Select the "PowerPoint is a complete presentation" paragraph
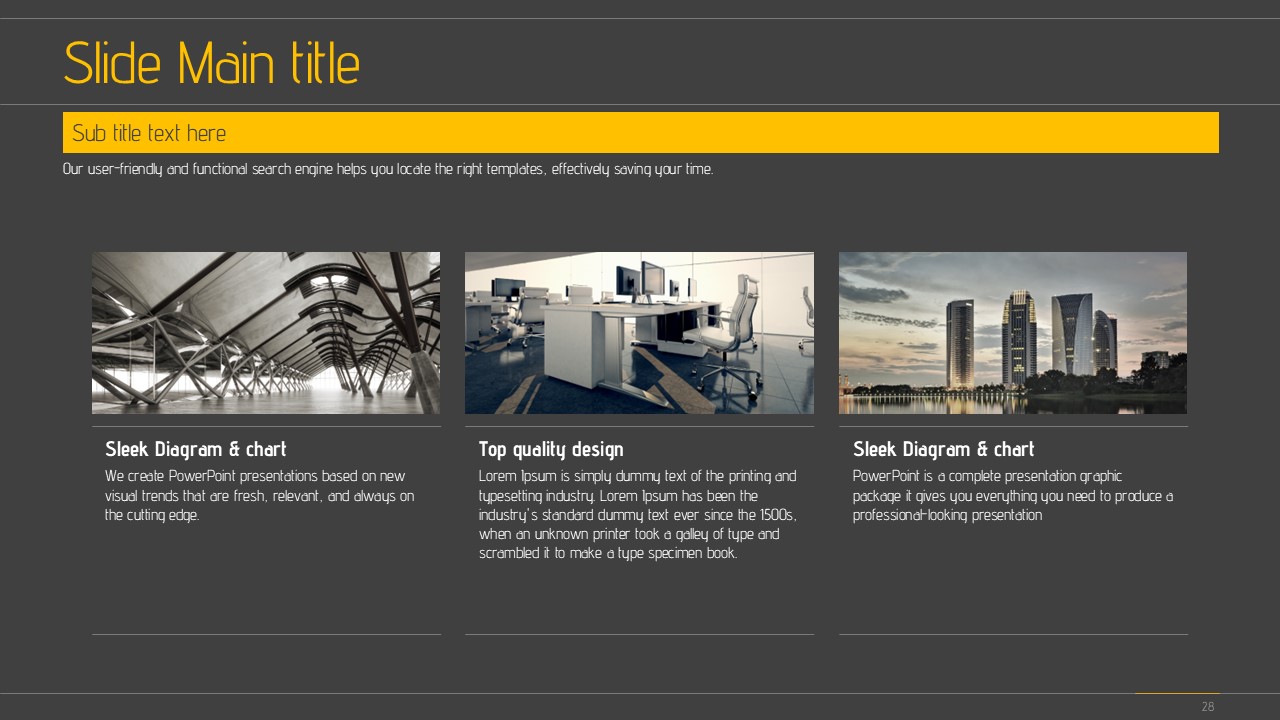The image size is (1280, 720). (x=1012, y=496)
